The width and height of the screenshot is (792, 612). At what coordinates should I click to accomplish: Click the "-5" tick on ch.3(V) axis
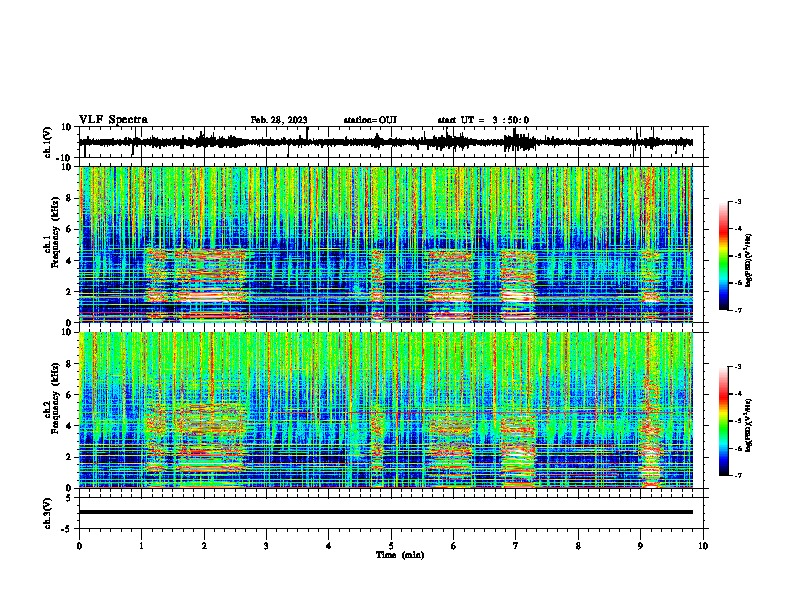[x=67, y=529]
